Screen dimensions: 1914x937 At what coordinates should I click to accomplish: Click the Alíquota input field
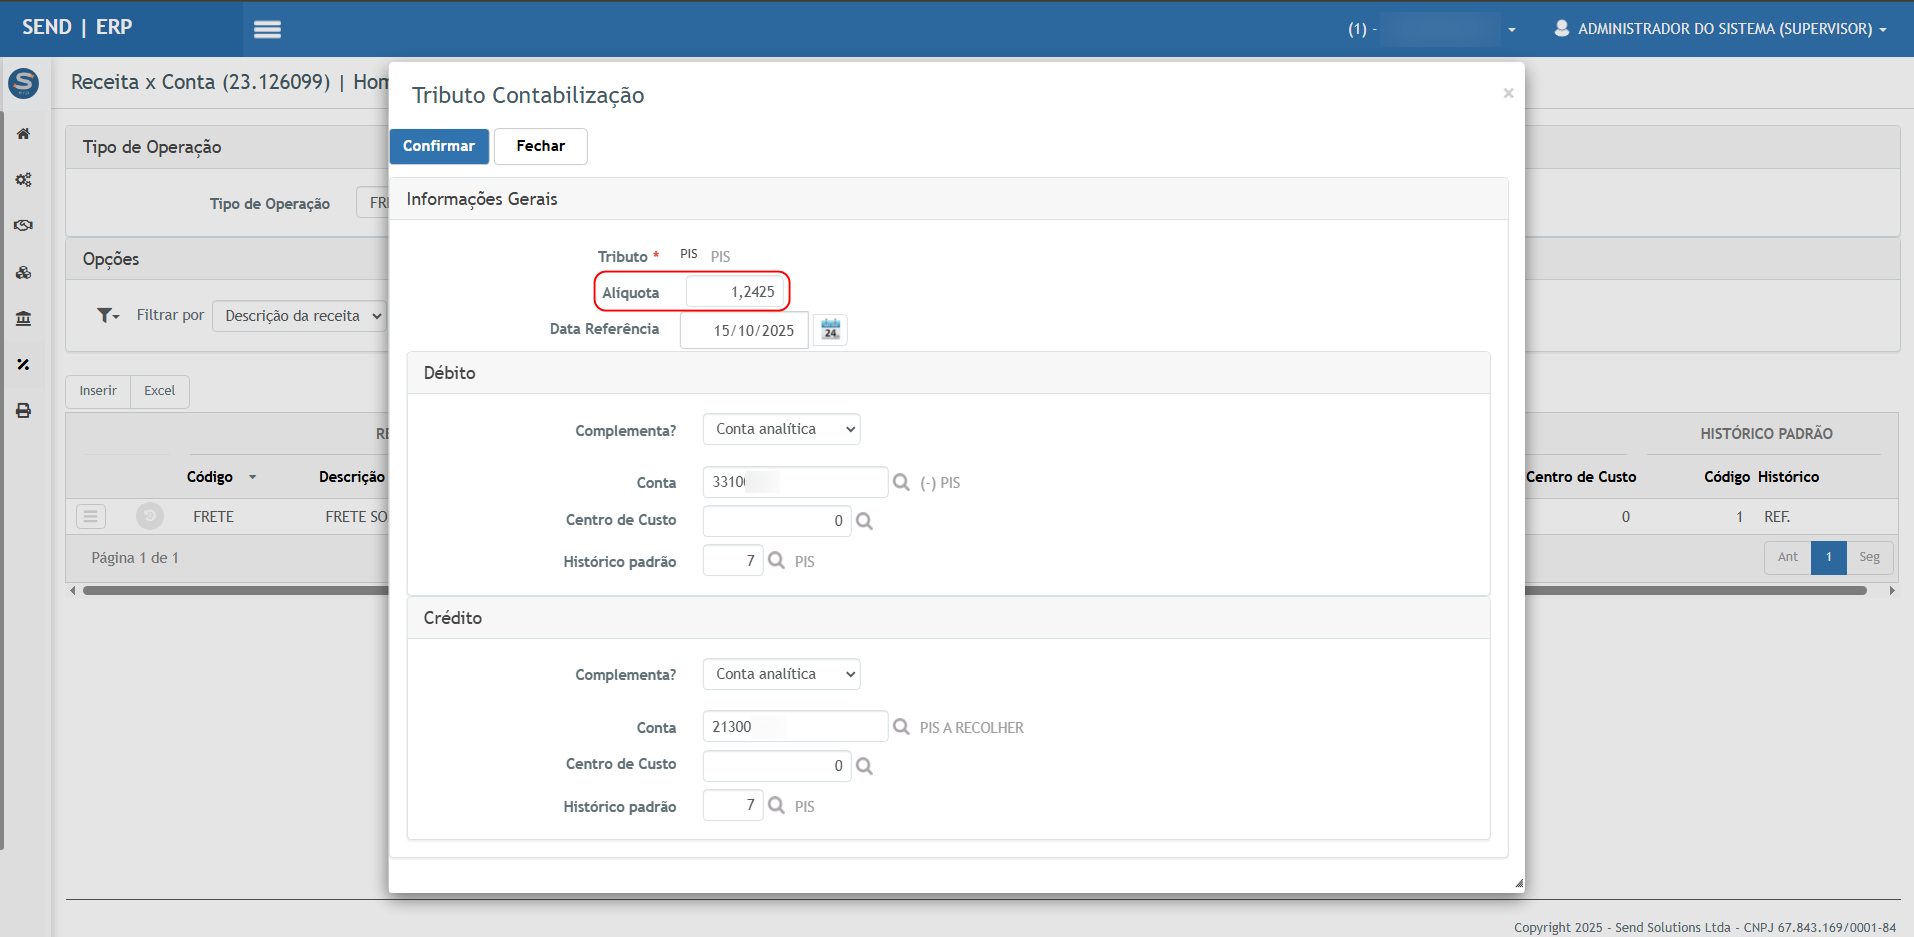[x=736, y=292]
